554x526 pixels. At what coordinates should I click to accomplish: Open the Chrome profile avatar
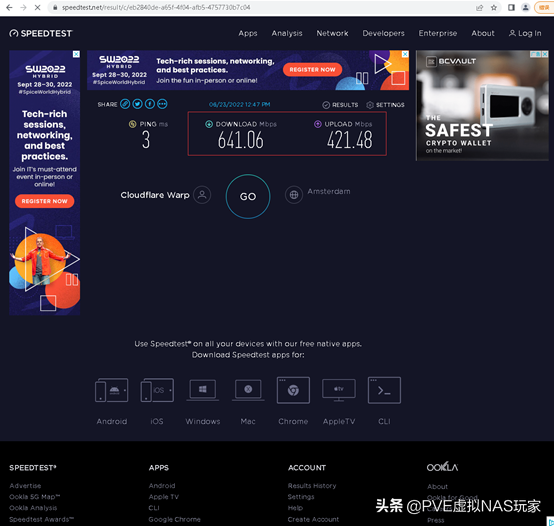[526, 7]
